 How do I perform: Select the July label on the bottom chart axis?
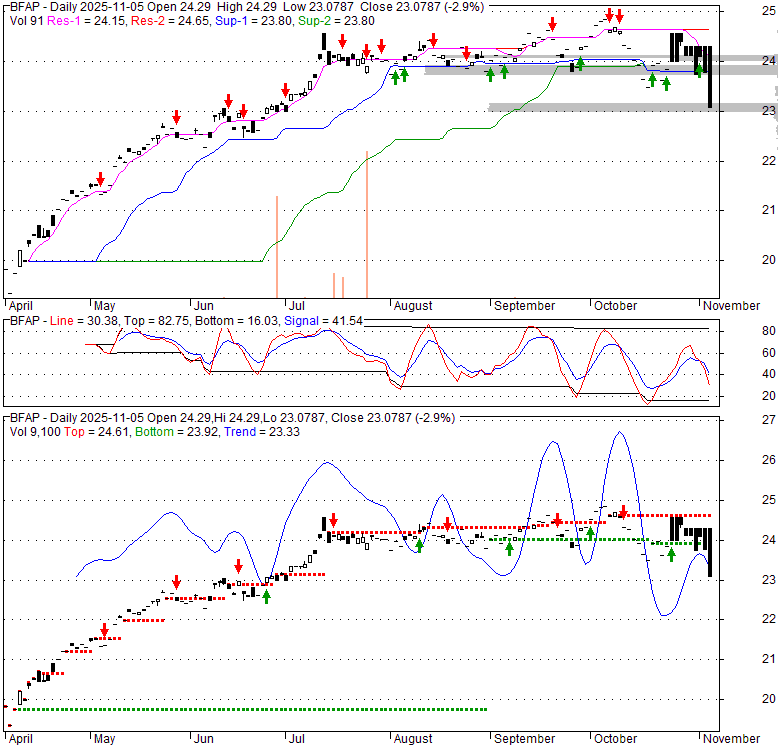tap(298, 741)
